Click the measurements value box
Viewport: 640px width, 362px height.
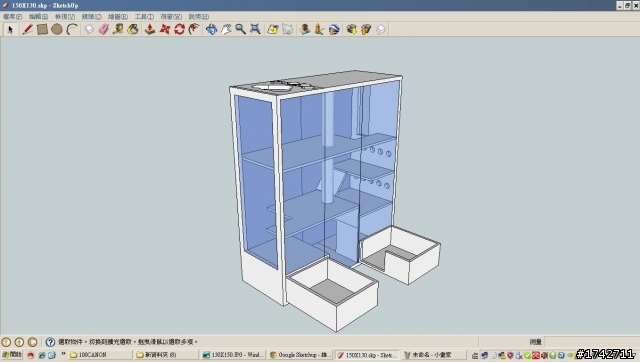591,342
